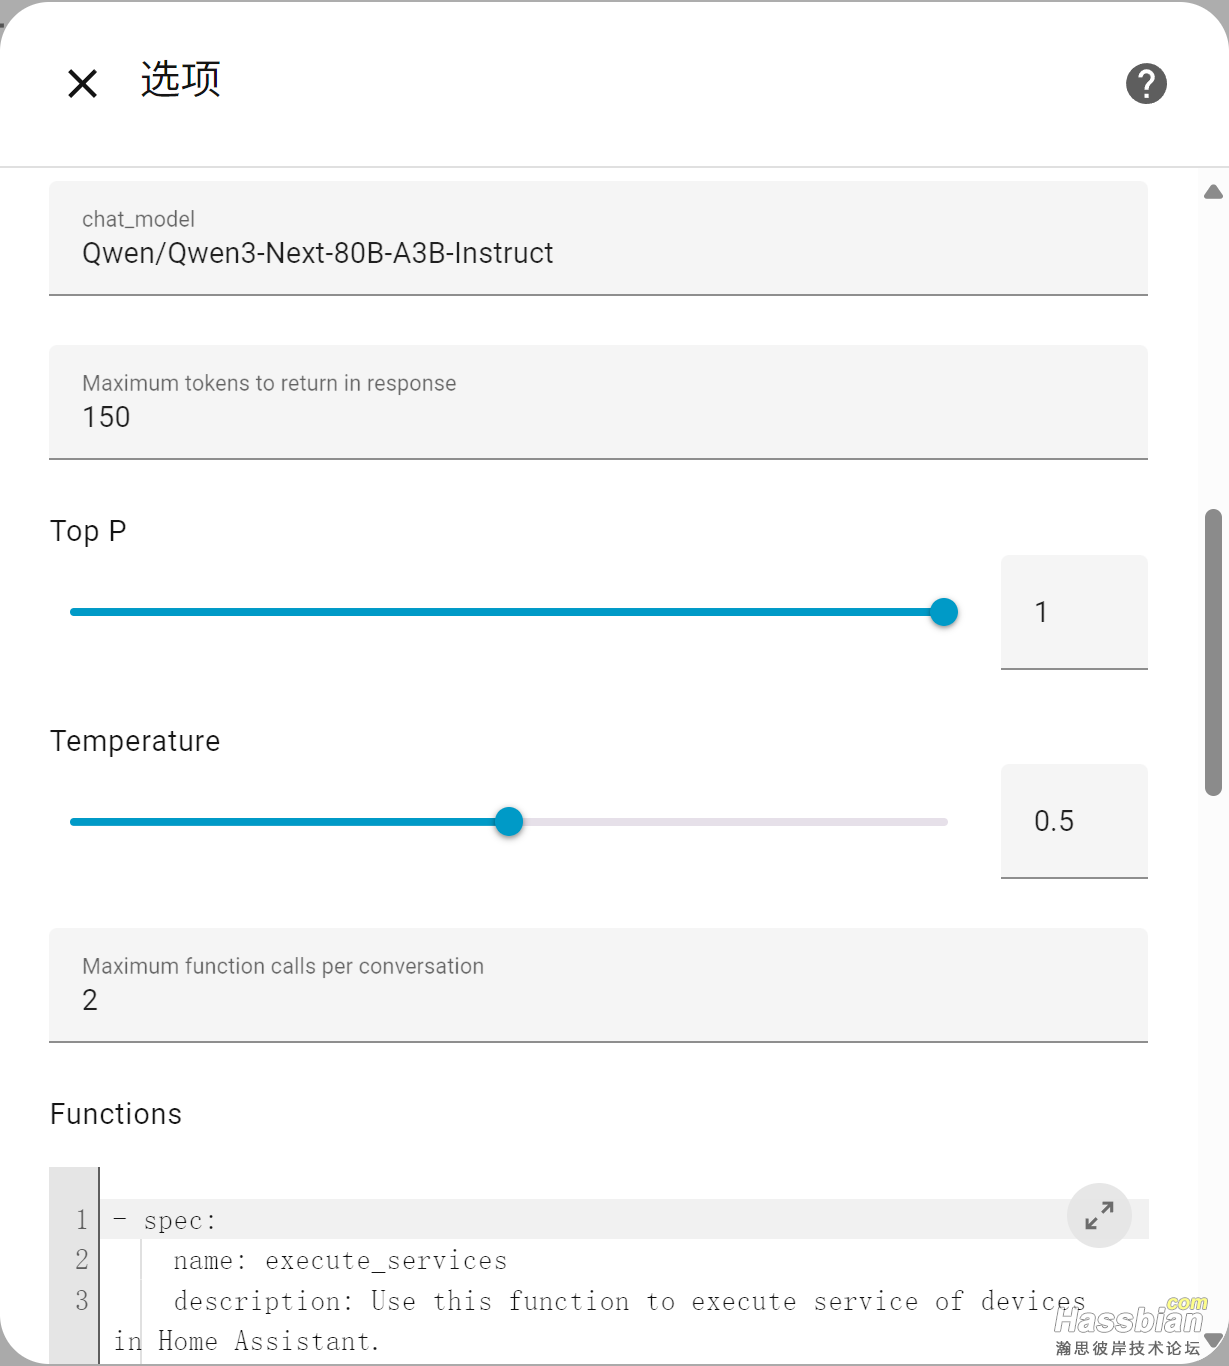Screen dimensions: 1229x1366
Task: Close the options dialog with X
Action: [x=82, y=84]
